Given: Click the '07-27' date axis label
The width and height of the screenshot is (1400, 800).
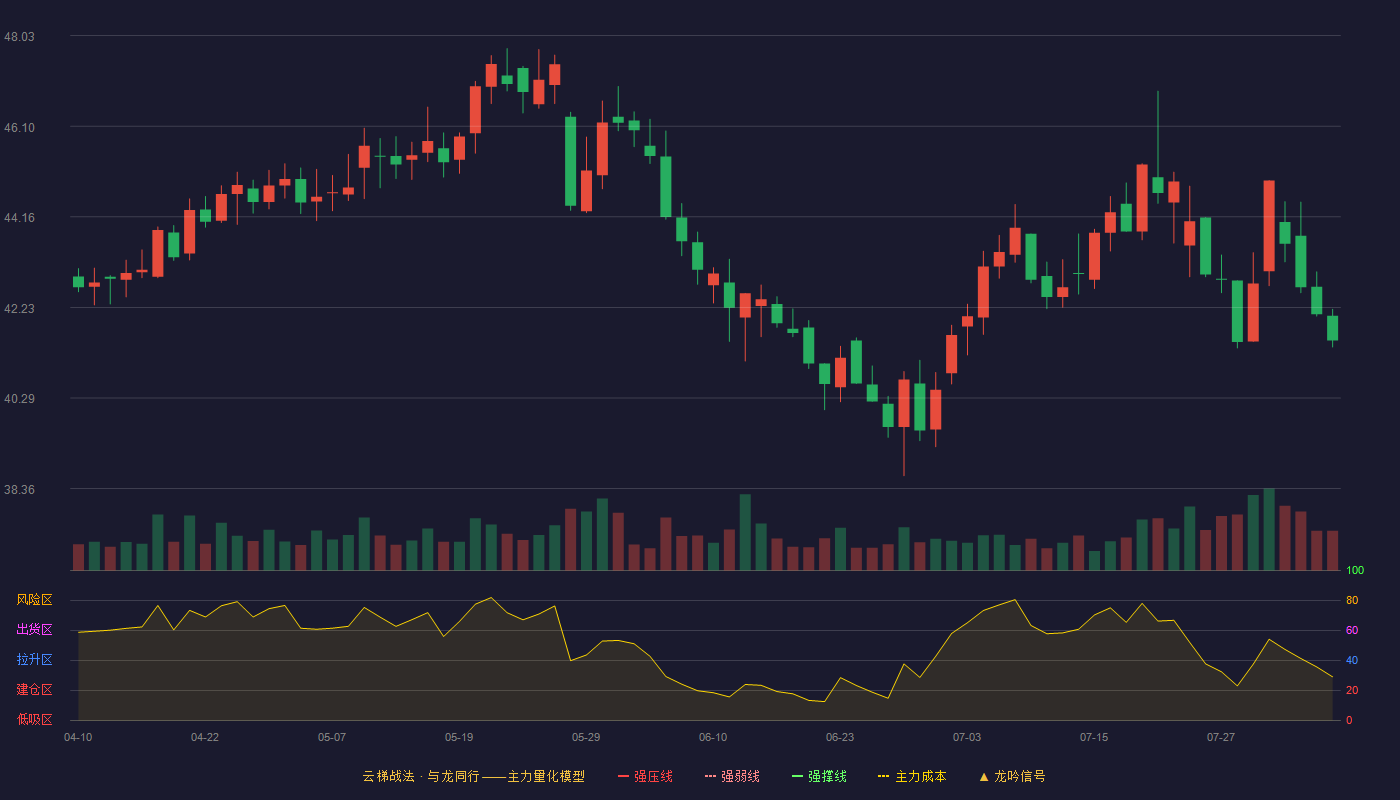Looking at the screenshot, I should tap(1221, 737).
